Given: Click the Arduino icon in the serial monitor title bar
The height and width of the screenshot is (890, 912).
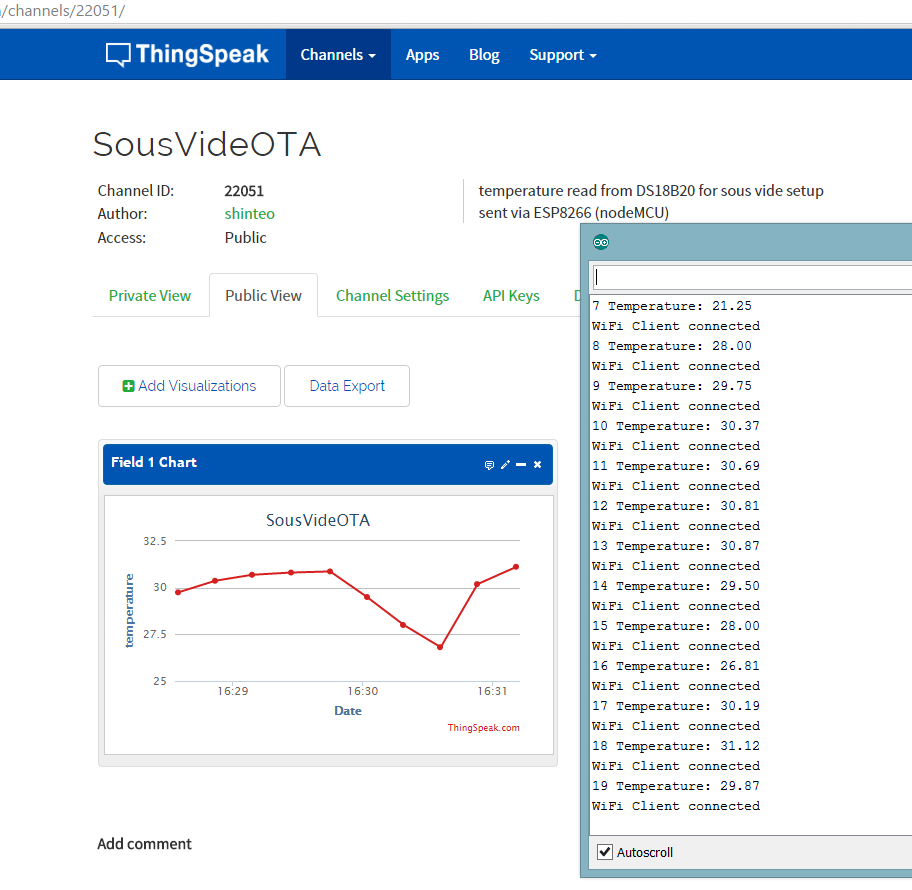Looking at the screenshot, I should pyautogui.click(x=601, y=242).
